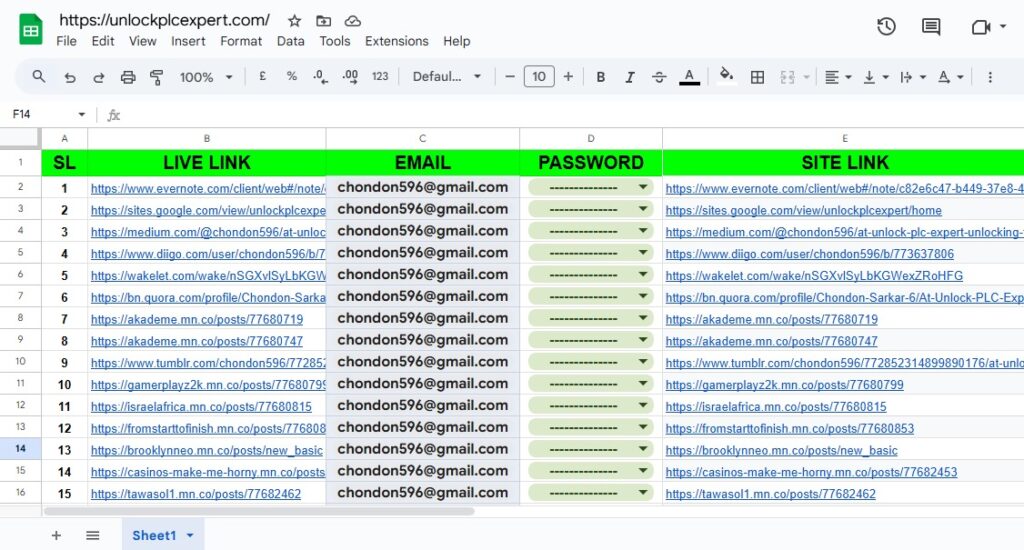Image resolution: width=1024 pixels, height=550 pixels.
Task: Open the all sheets list icon
Action: pyautogui.click(x=93, y=536)
